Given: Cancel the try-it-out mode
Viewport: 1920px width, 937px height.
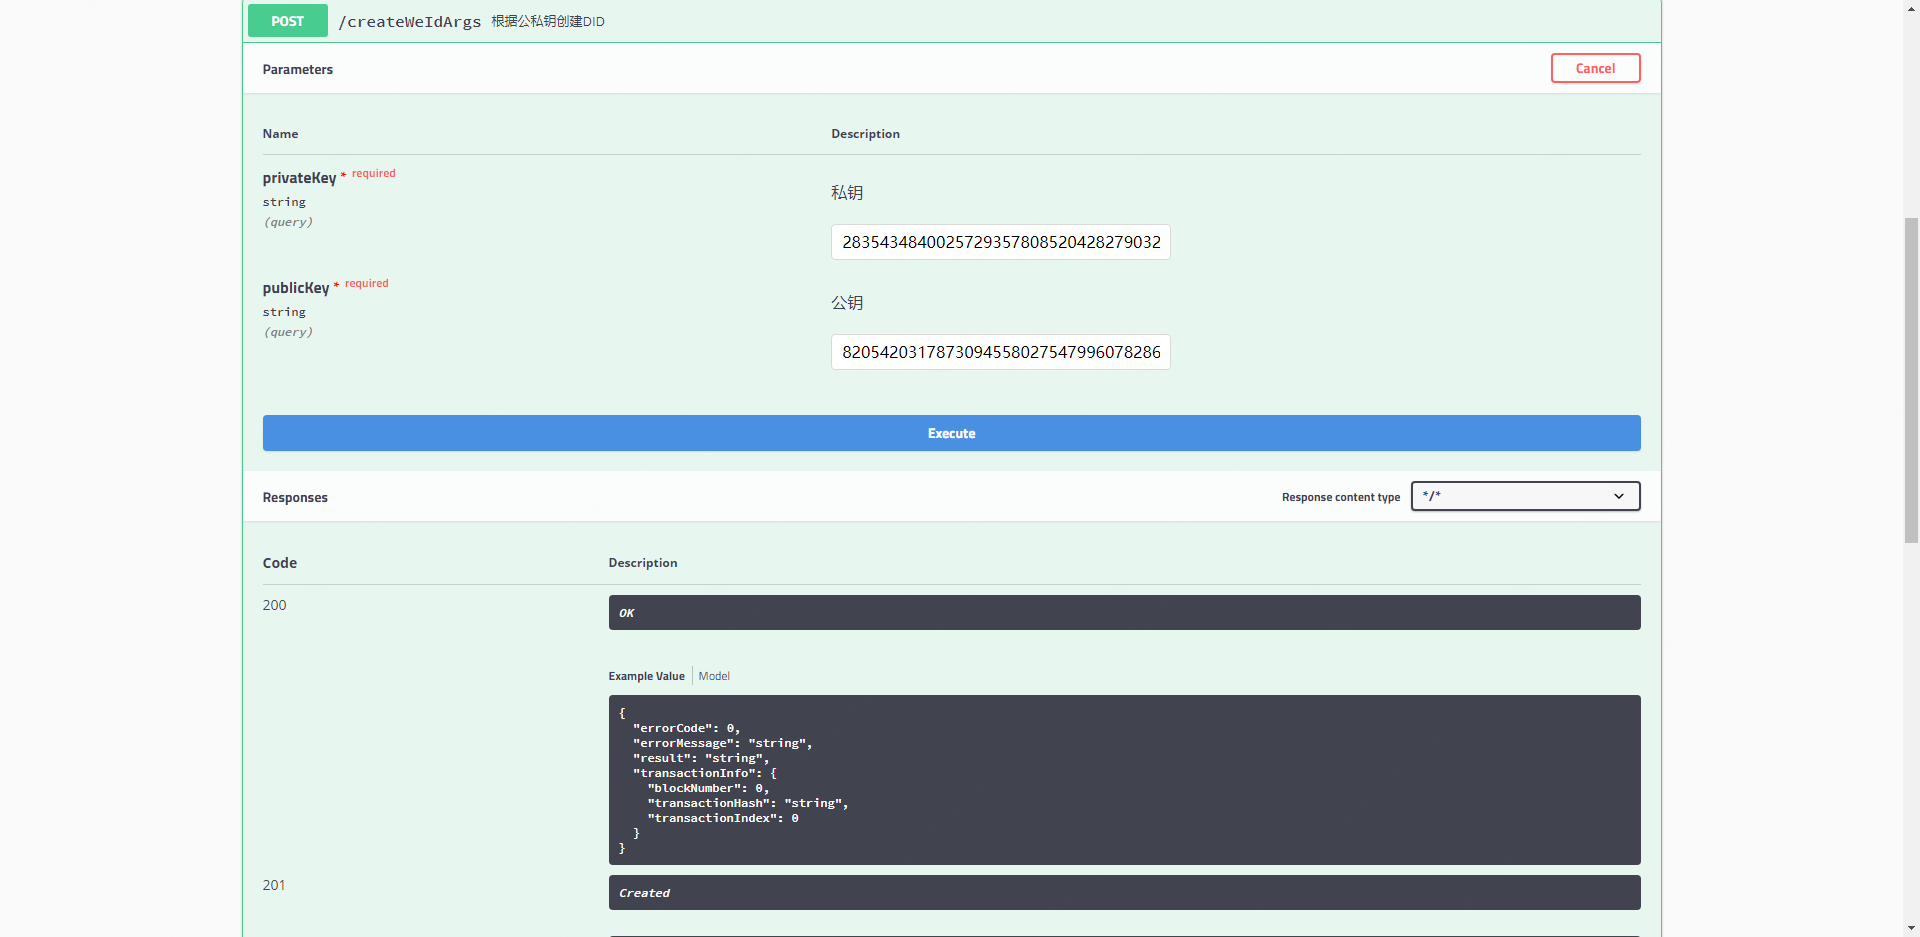Looking at the screenshot, I should click(1595, 68).
